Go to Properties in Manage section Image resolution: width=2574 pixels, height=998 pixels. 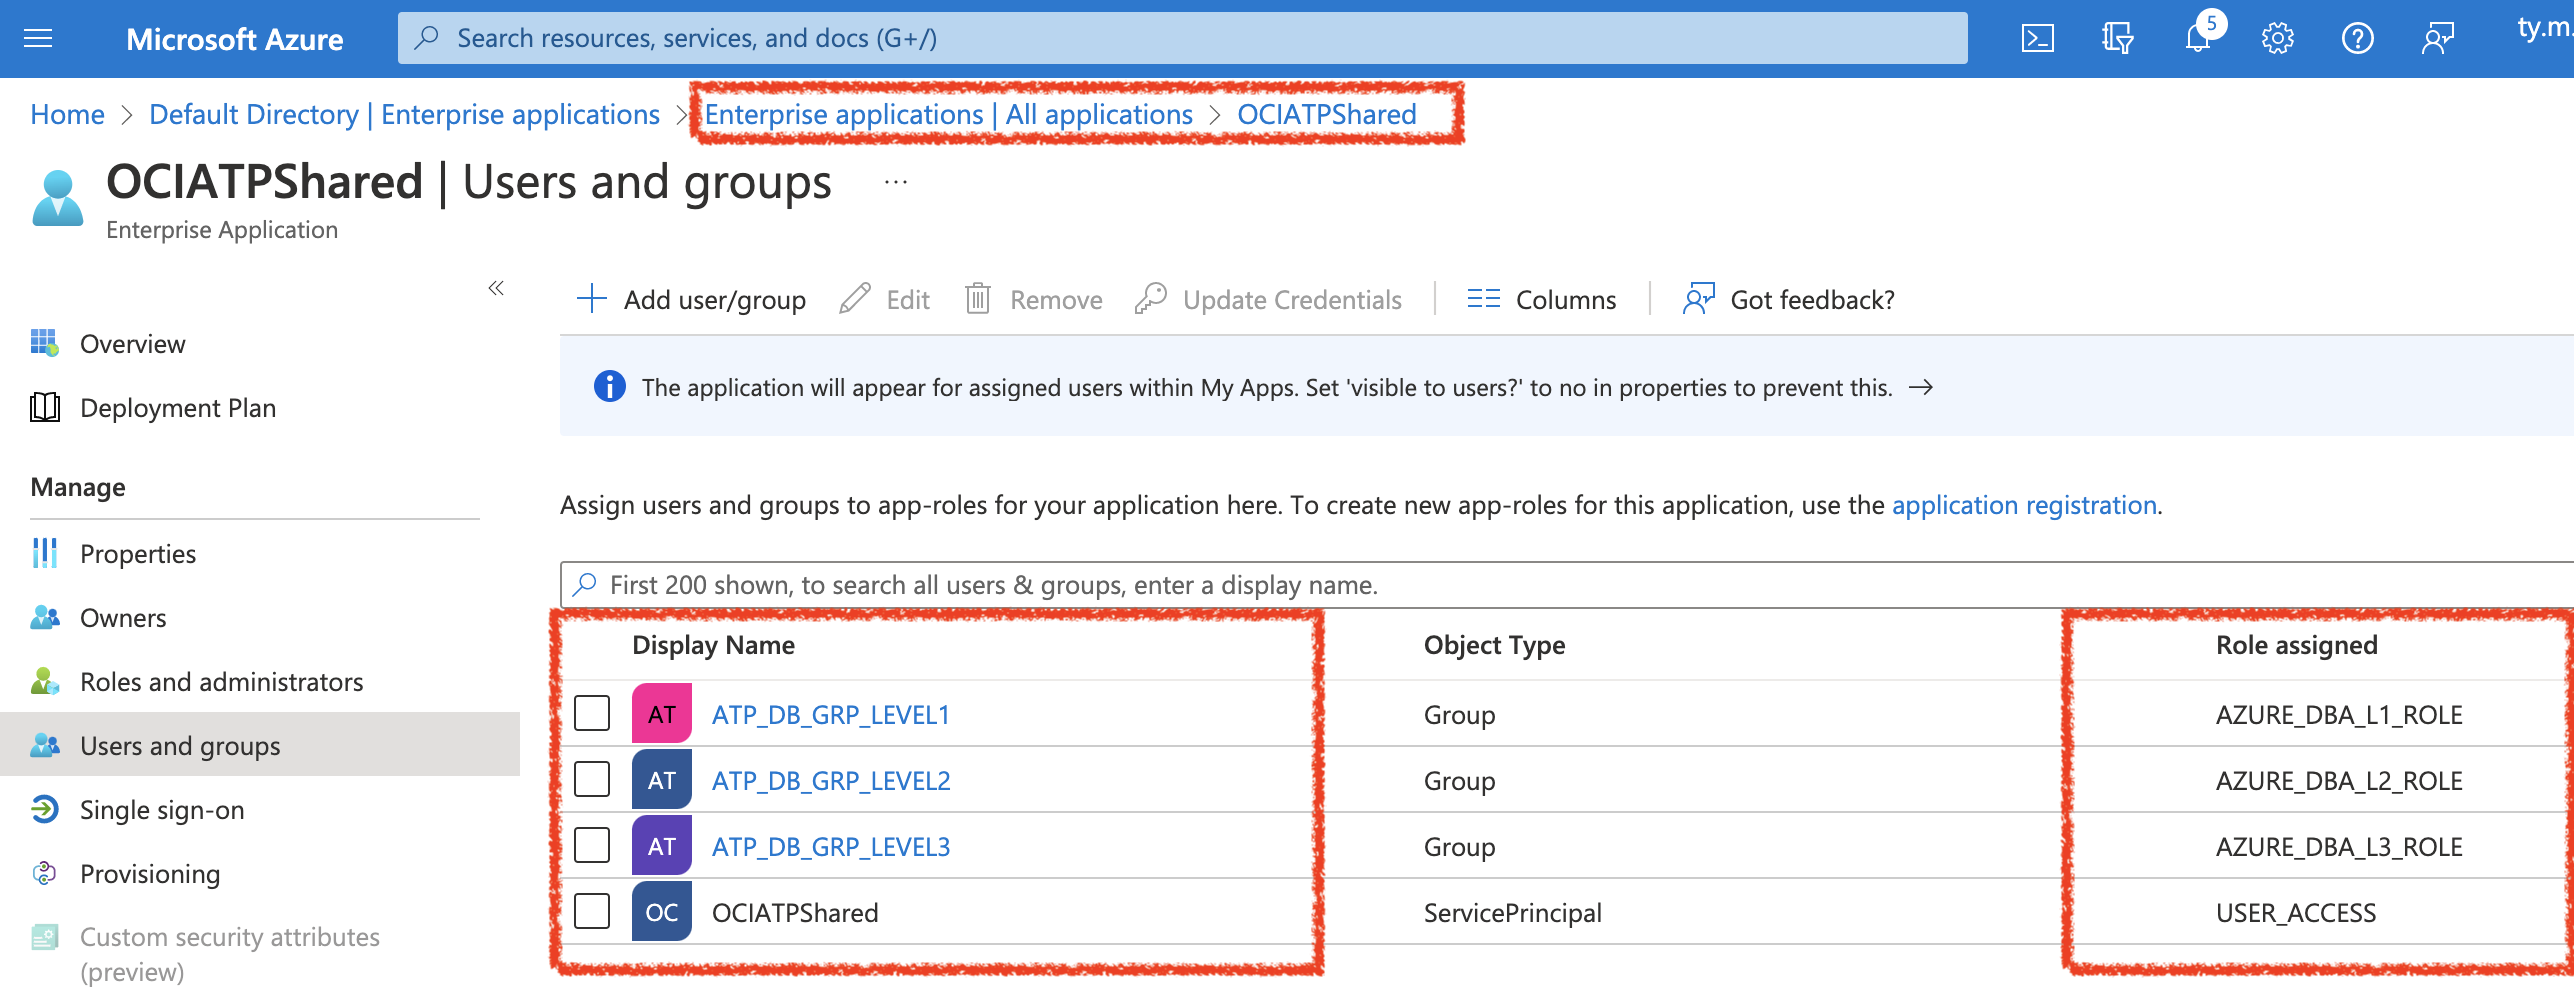coord(138,554)
